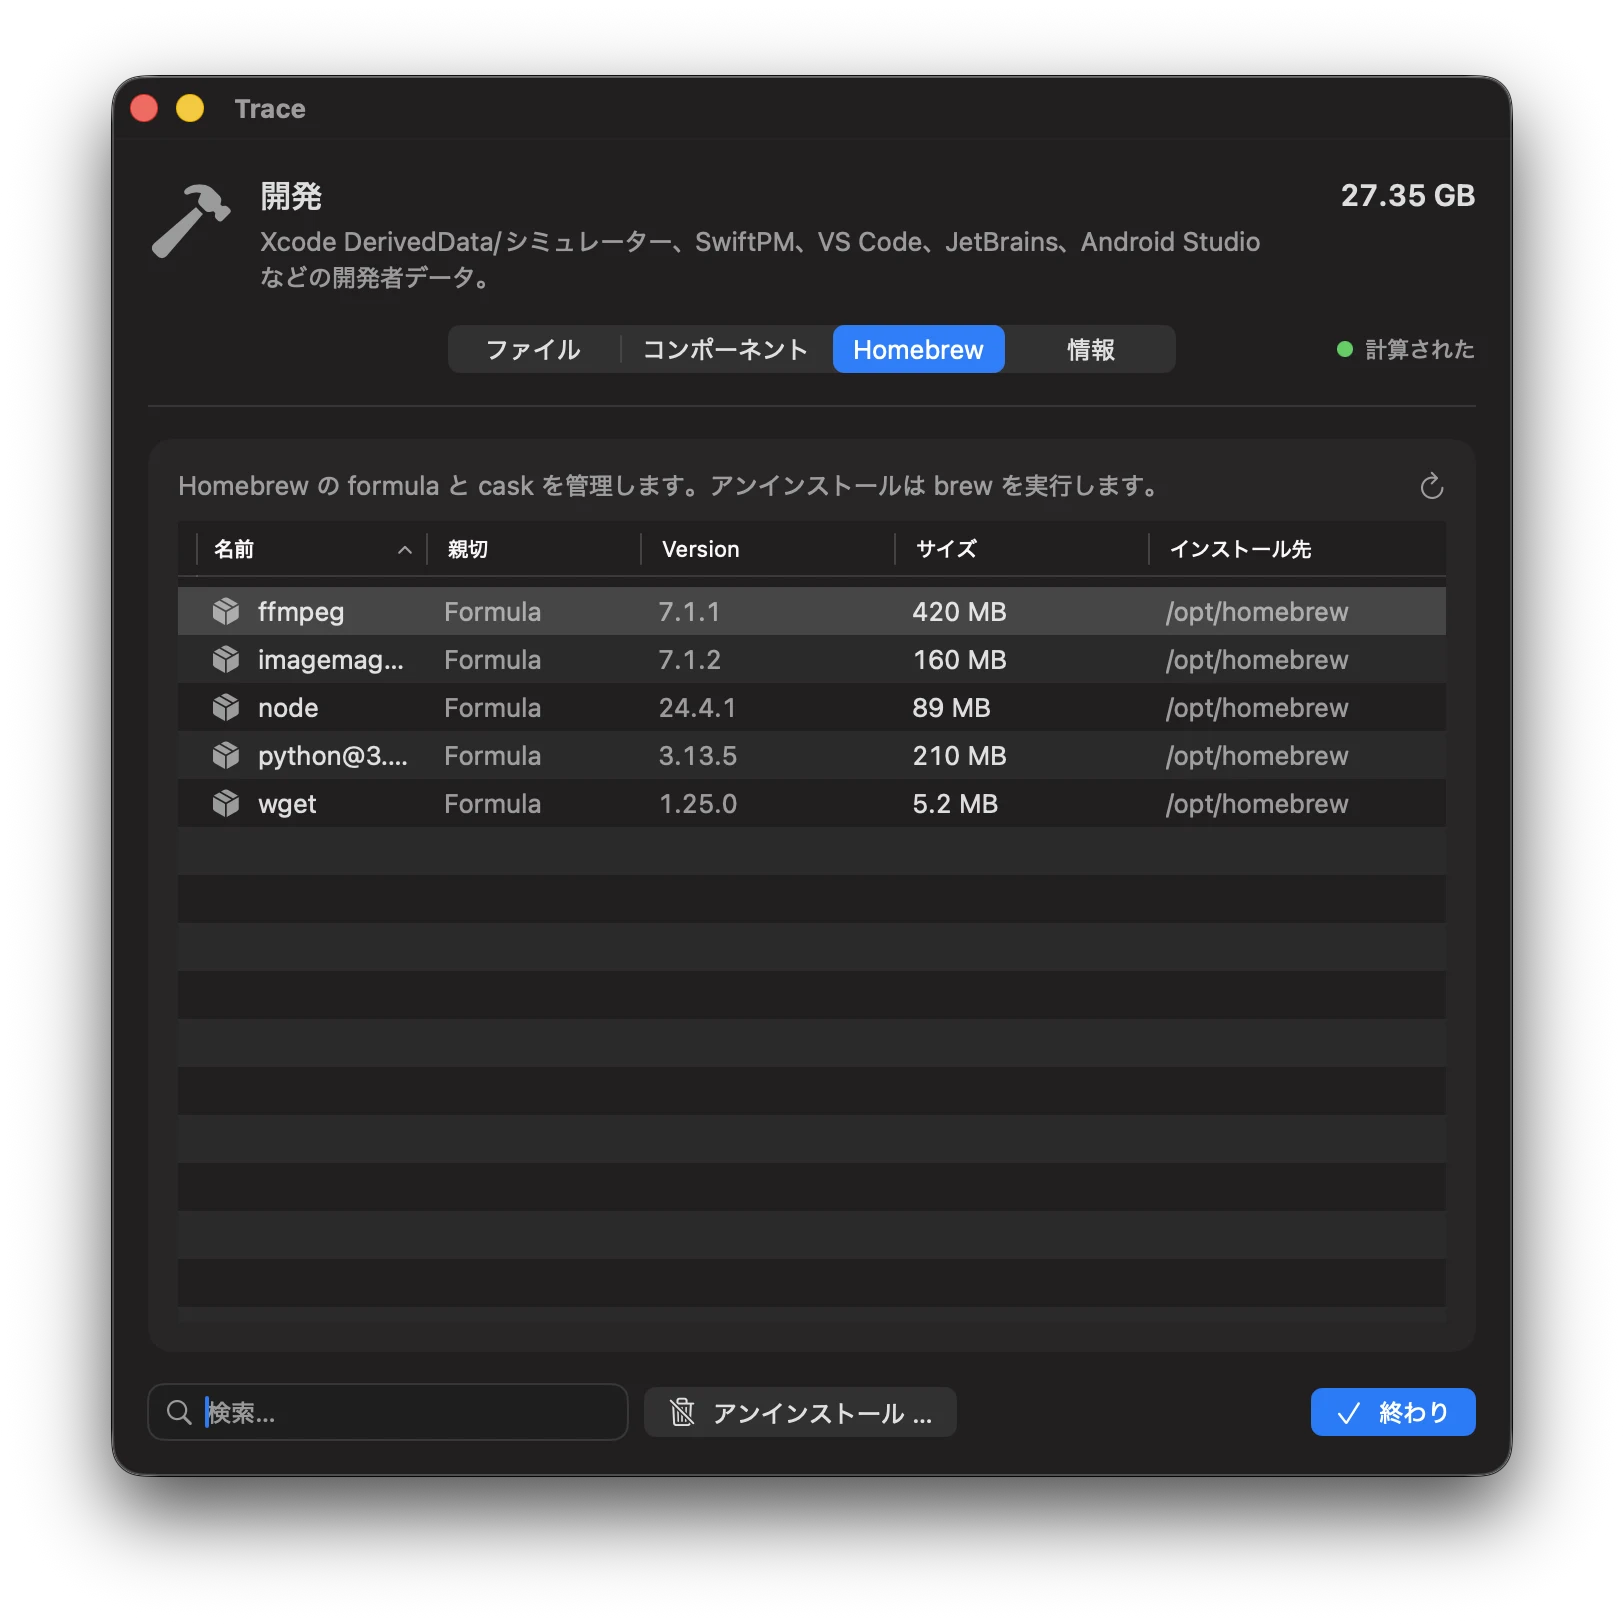Select the node row name

click(288, 707)
